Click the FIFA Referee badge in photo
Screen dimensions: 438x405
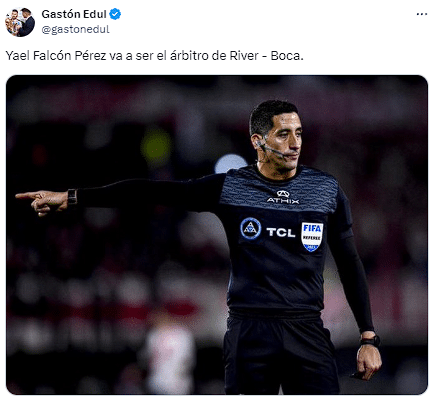tap(312, 236)
